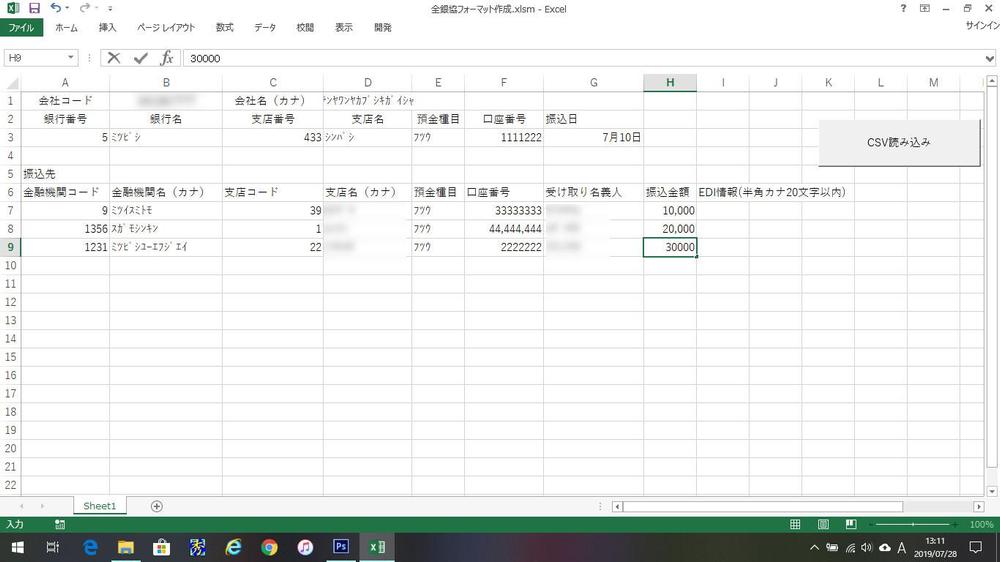Switch to the 開発 ribbon tab
1000x562 pixels.
click(x=383, y=27)
